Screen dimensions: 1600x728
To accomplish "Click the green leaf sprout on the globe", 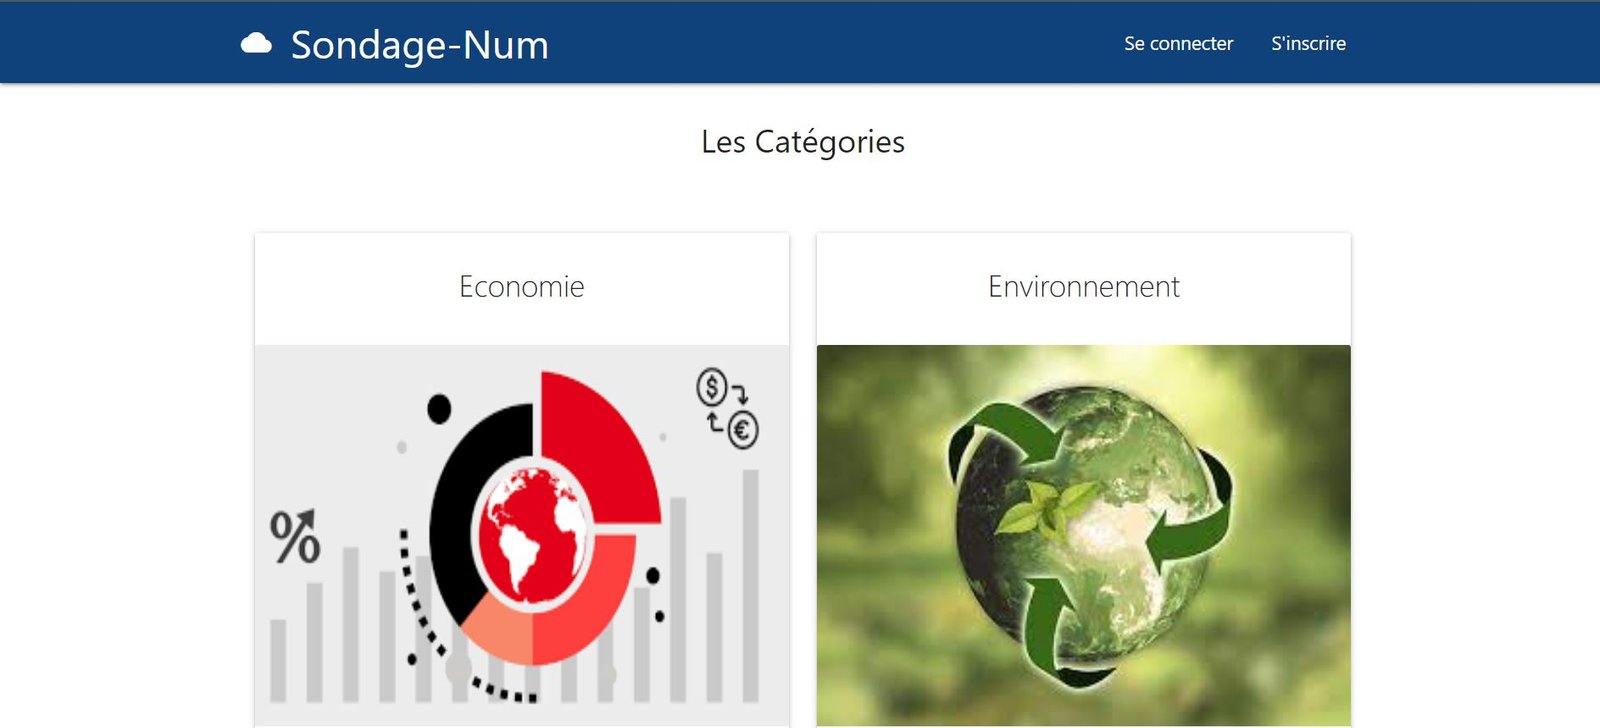I will tap(1045, 504).
